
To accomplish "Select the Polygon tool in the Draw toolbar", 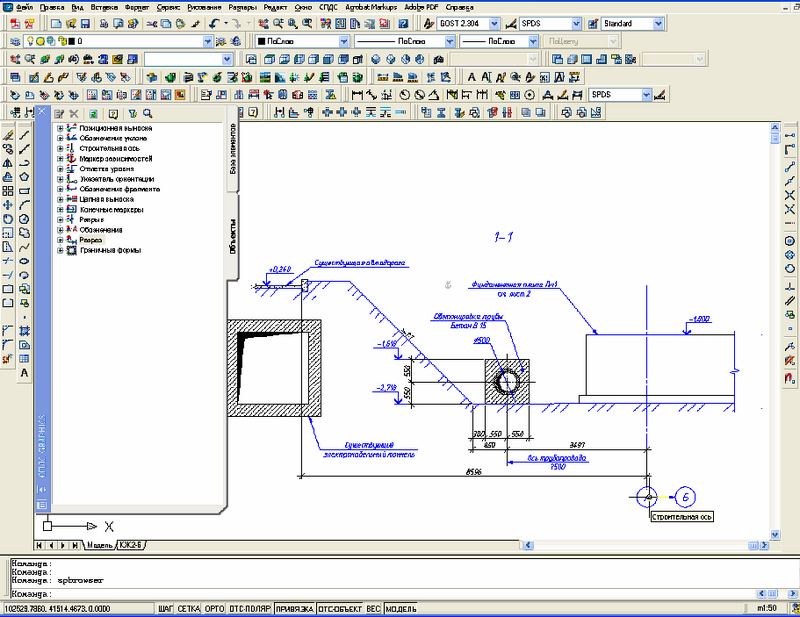I will (x=24, y=177).
